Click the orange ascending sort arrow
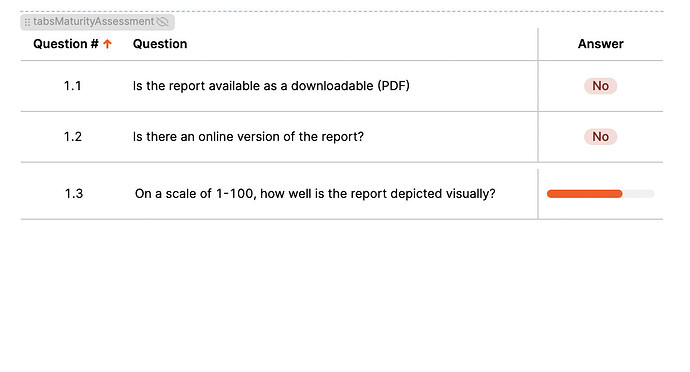 point(107,44)
